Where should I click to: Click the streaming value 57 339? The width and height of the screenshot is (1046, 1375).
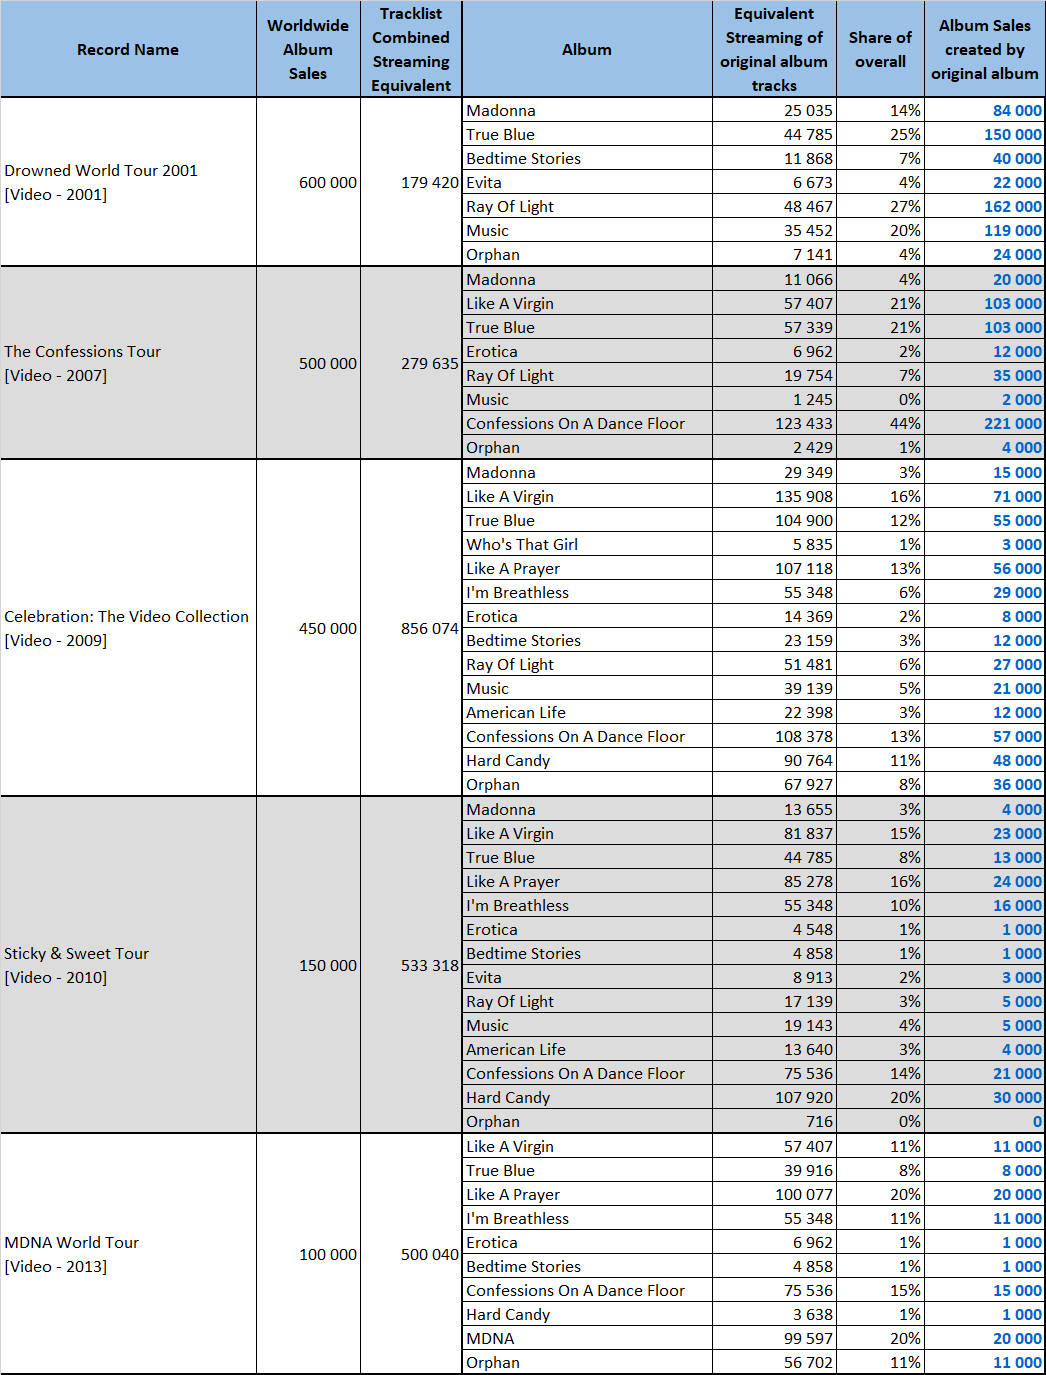pos(774,327)
